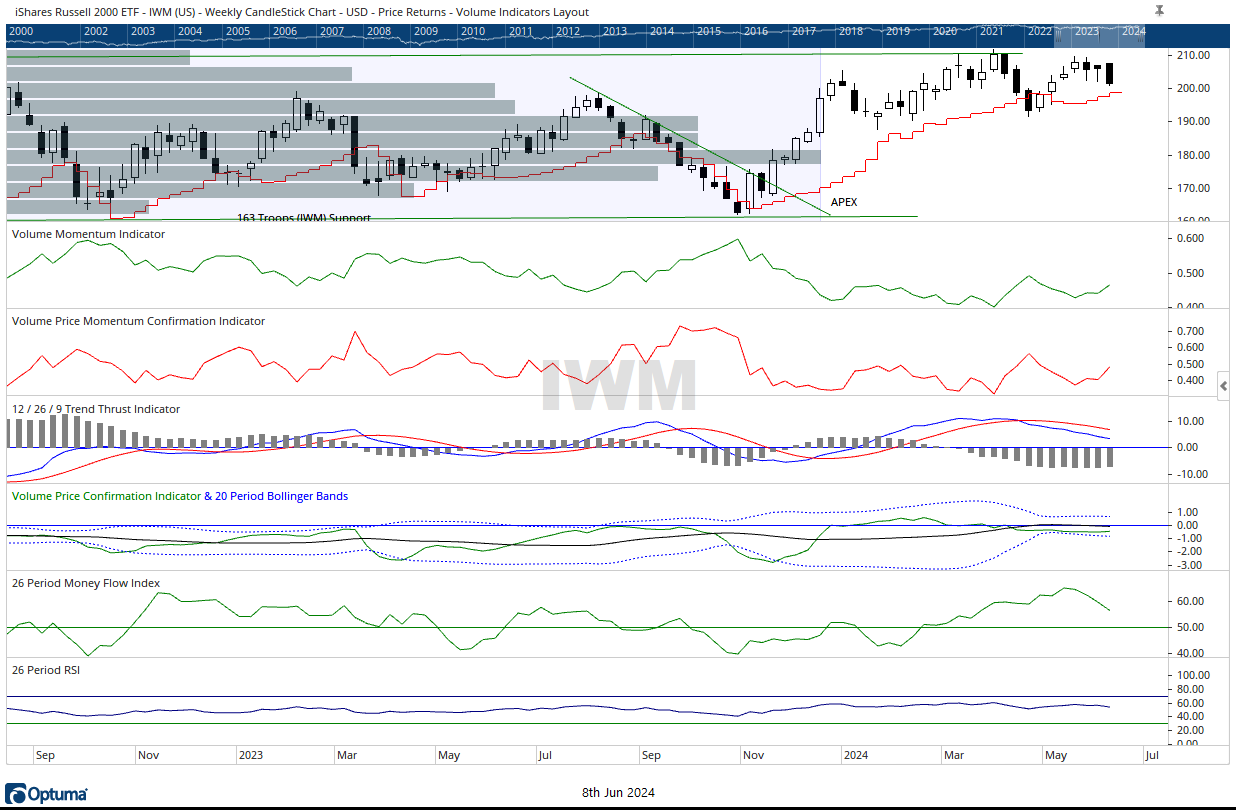Click the Mar label on the bottom date axis after 2024
1236x810 pixels.
coord(952,756)
